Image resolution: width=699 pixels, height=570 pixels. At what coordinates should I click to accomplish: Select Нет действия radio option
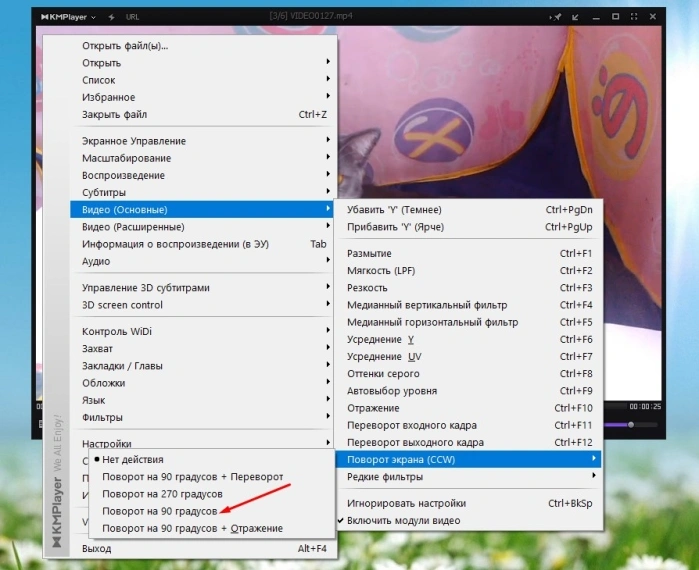tap(211, 459)
